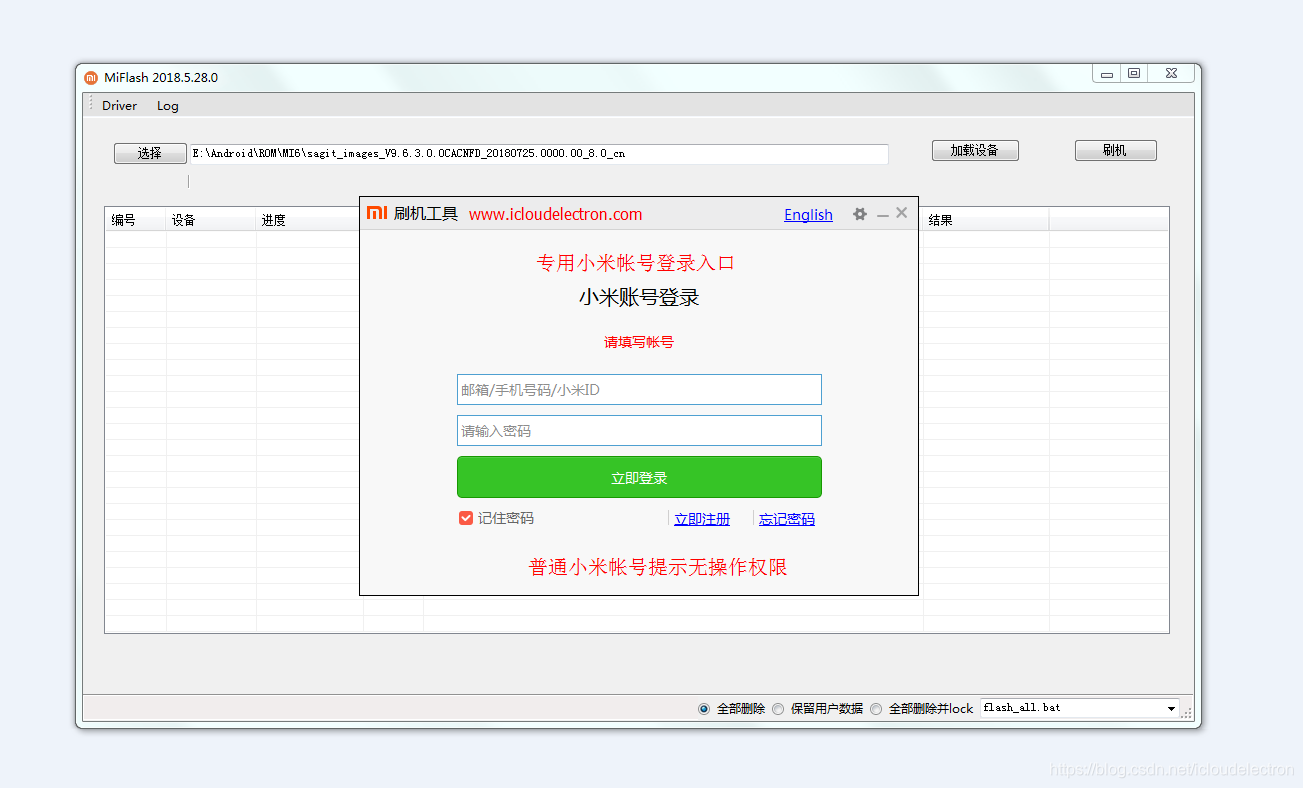Viewport: 1303px width, 788px height.
Task: Open the 忘记密码 link
Action: 787,519
